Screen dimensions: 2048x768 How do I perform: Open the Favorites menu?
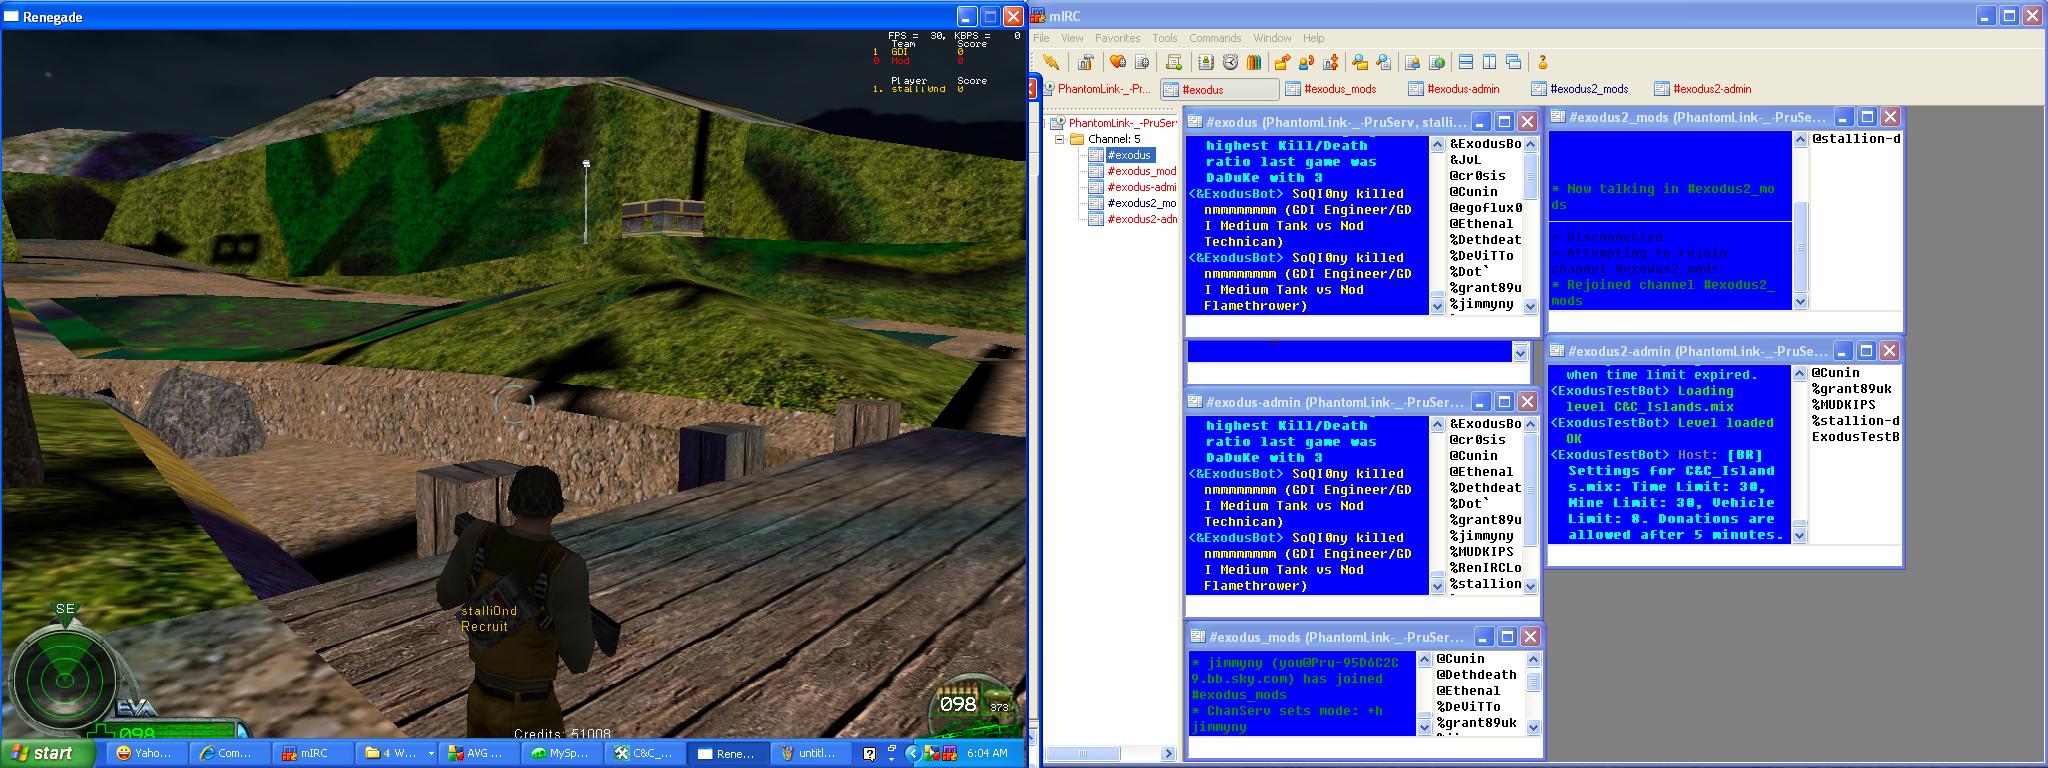click(x=1117, y=38)
